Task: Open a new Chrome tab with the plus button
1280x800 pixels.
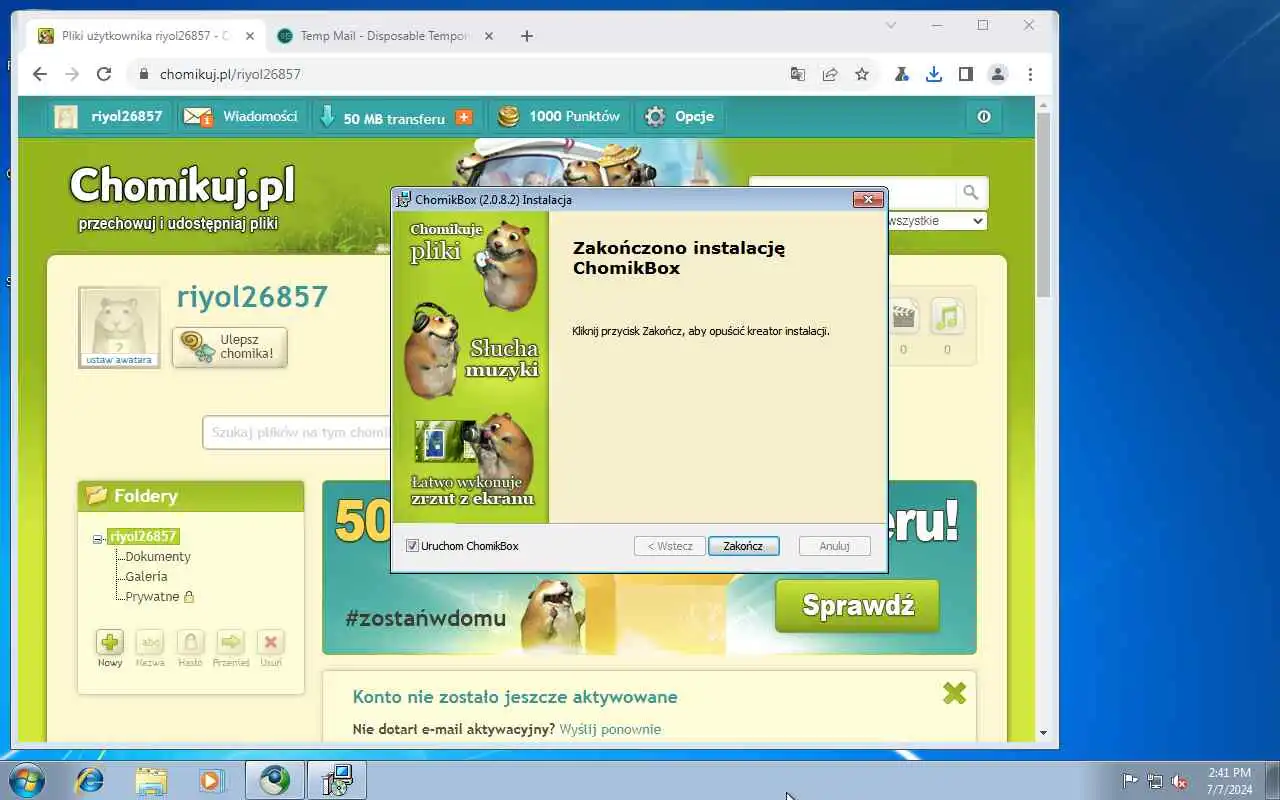Action: (527, 36)
